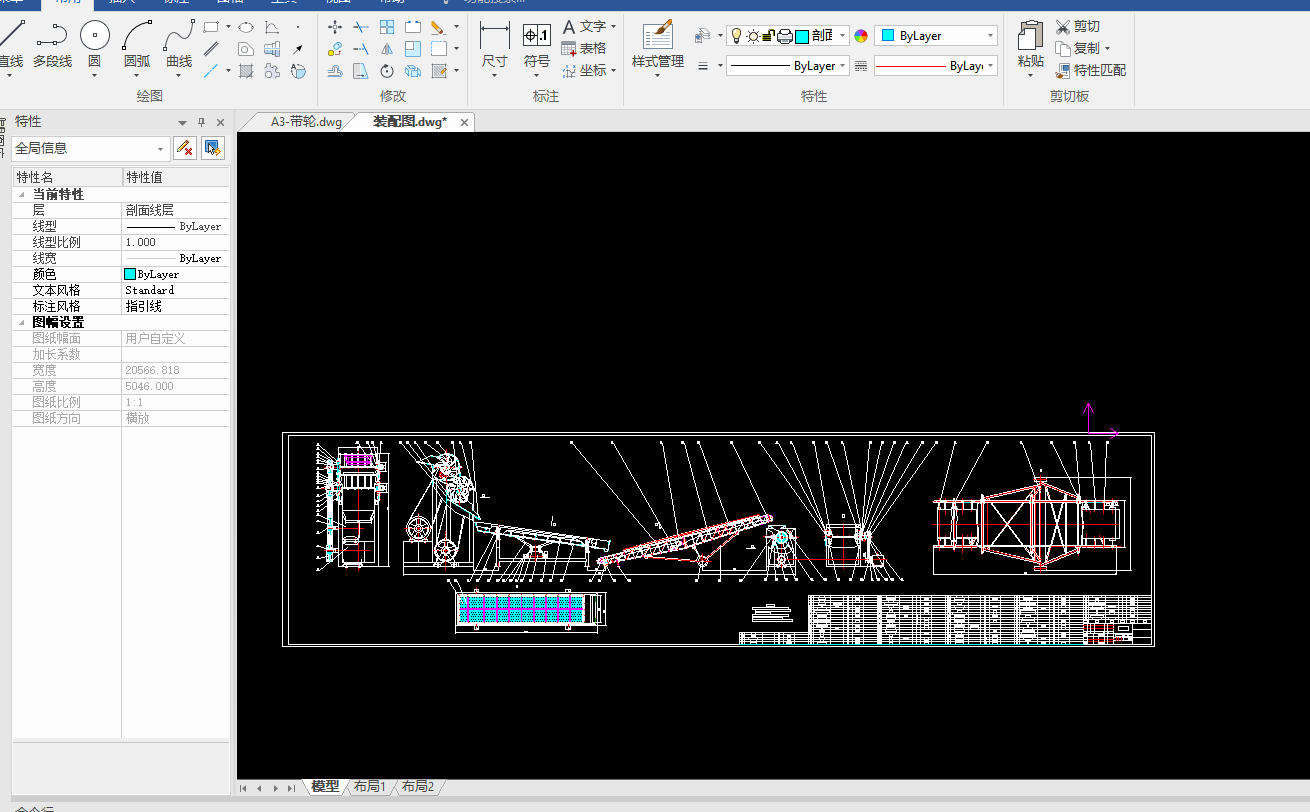Open the cyan ByLayer color dropdown

coord(935,36)
